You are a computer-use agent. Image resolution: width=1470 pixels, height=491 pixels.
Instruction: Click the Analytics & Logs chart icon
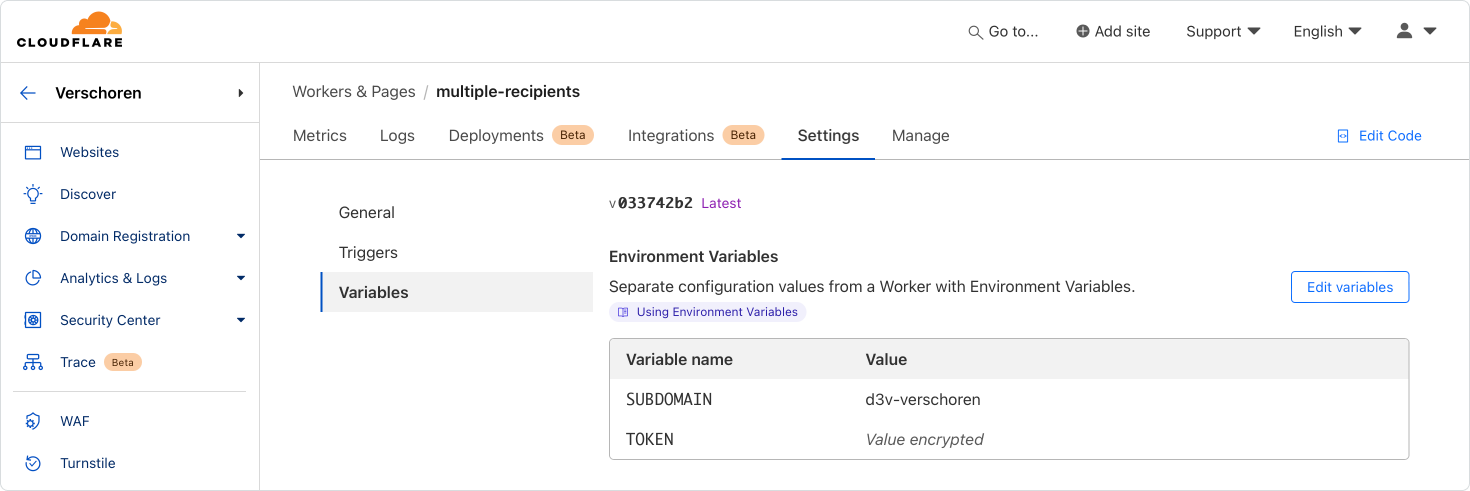pos(33,278)
